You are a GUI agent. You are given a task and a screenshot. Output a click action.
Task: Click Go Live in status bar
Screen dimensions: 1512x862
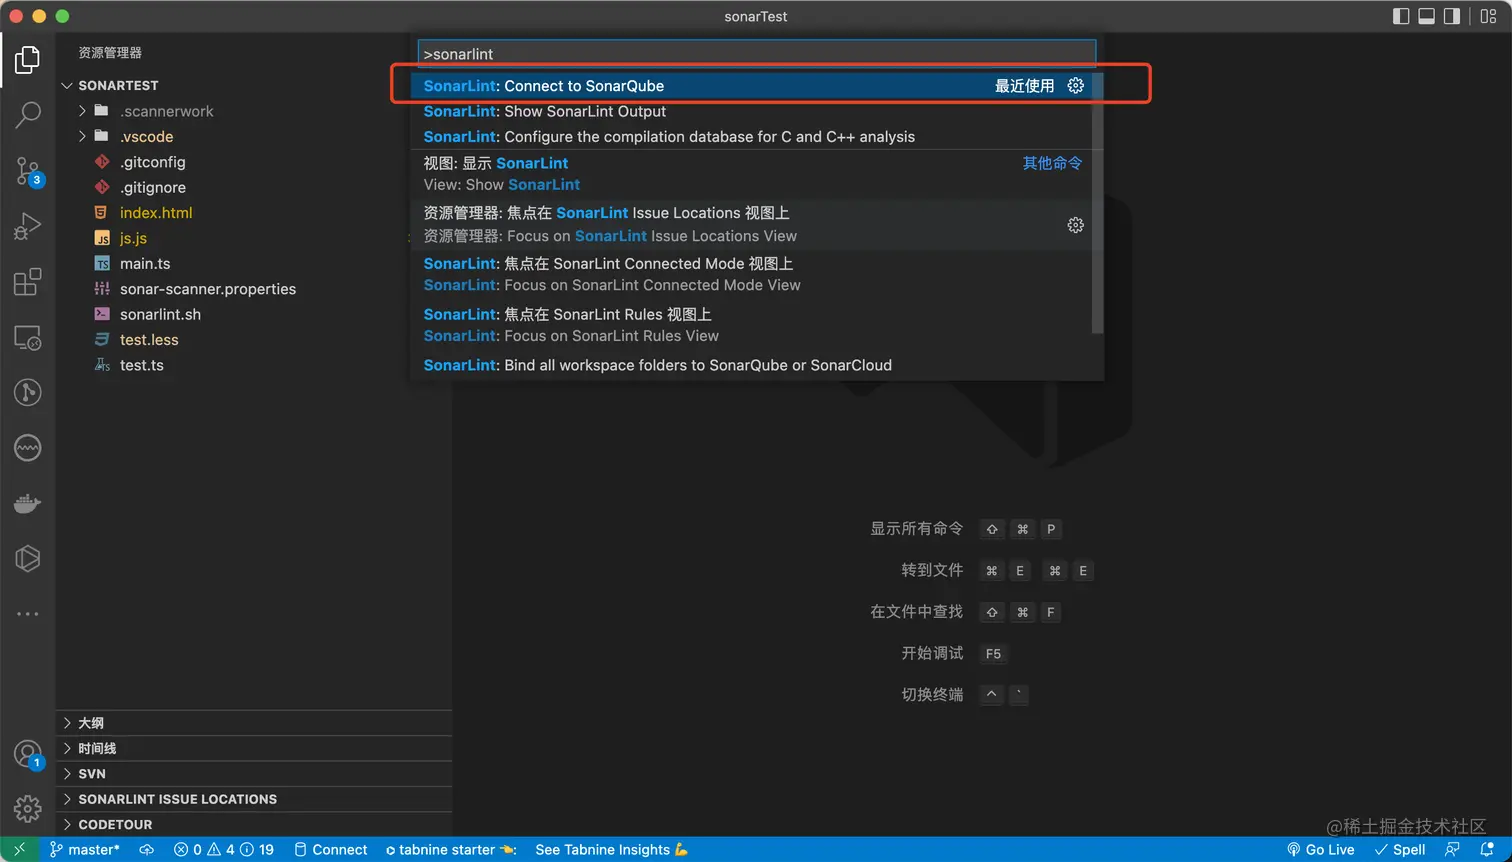point(1320,850)
